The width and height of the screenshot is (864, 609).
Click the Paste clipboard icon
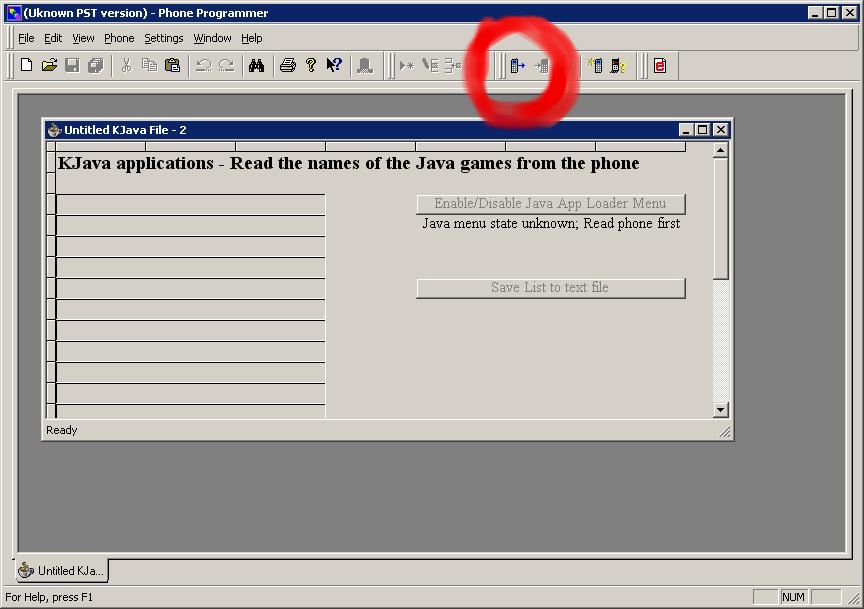(172, 66)
